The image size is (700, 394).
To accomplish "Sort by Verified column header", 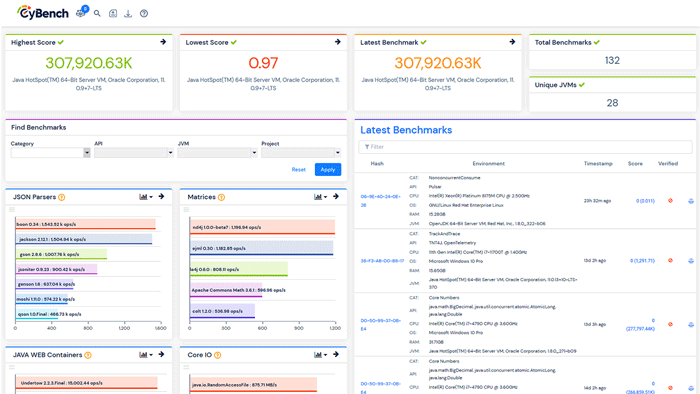I will point(668,164).
